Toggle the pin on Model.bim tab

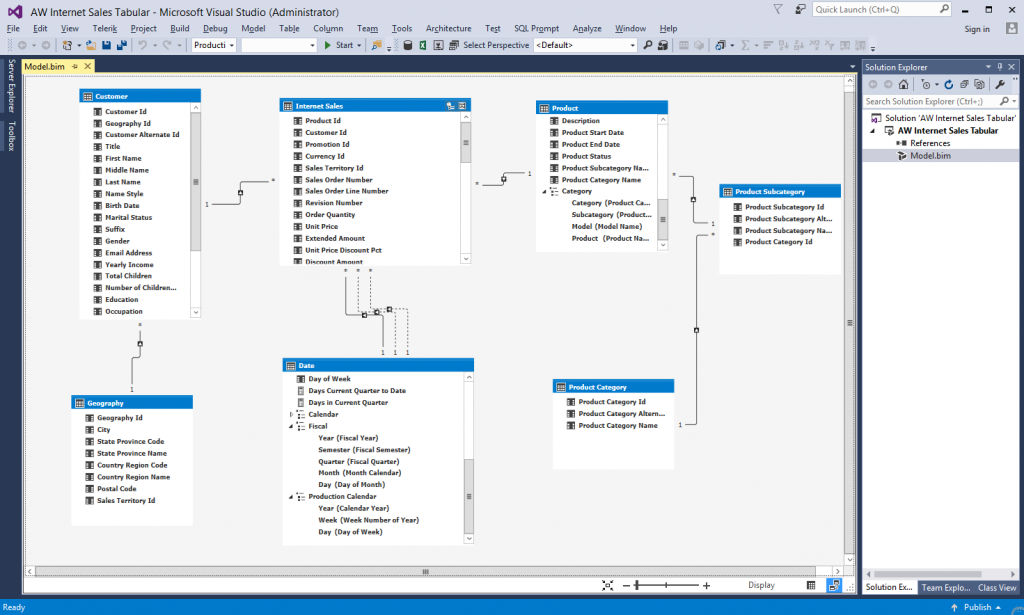(x=74, y=67)
